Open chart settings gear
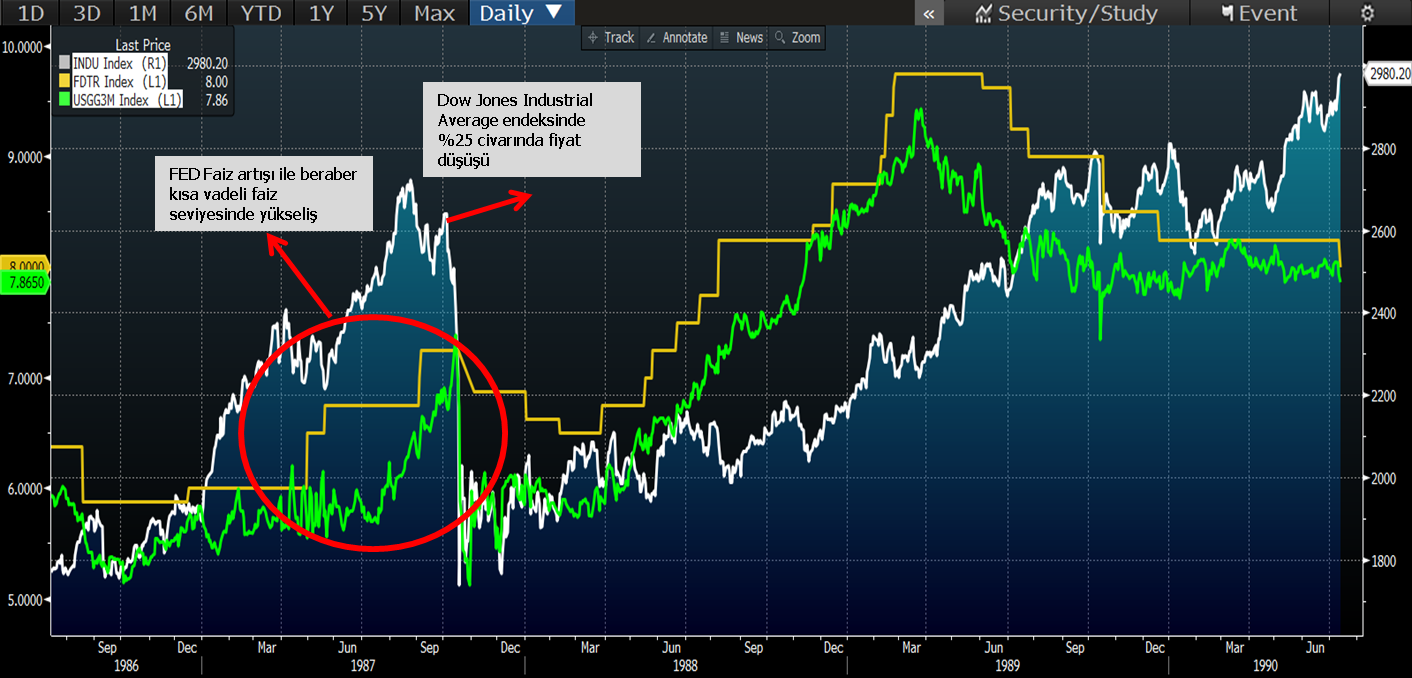1412x678 pixels. pyautogui.click(x=1367, y=13)
